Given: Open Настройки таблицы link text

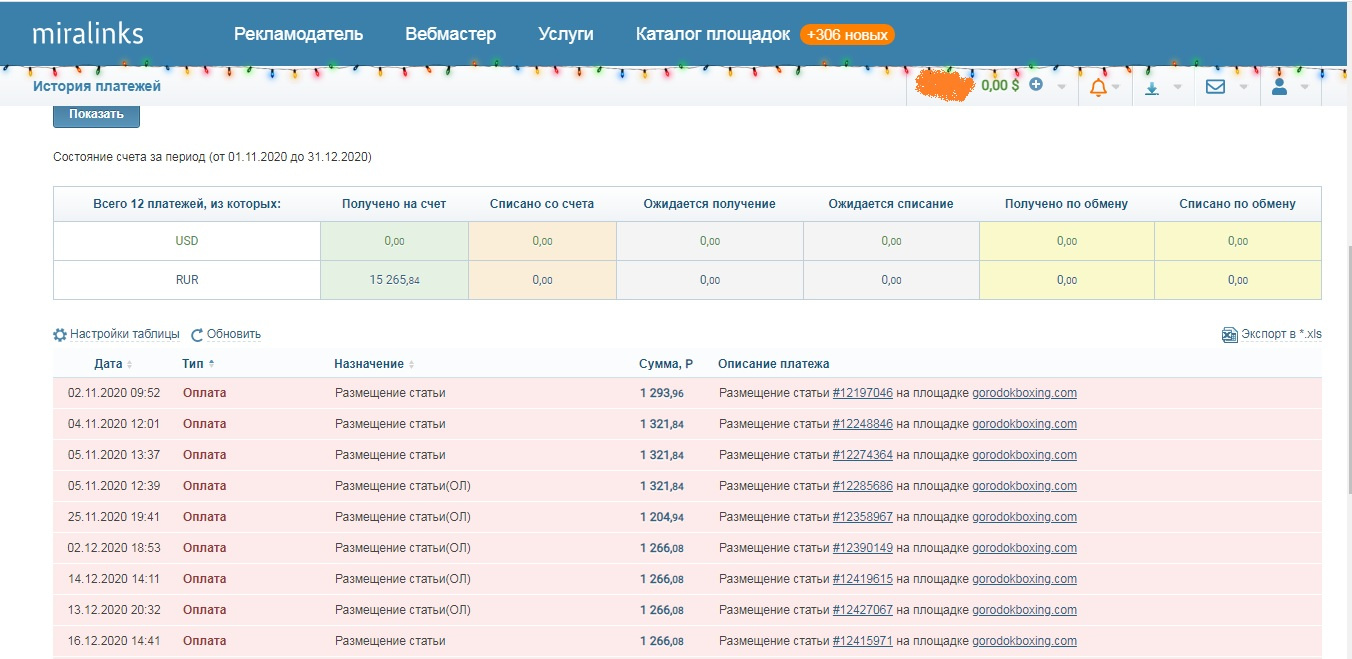Looking at the screenshot, I should (125, 334).
